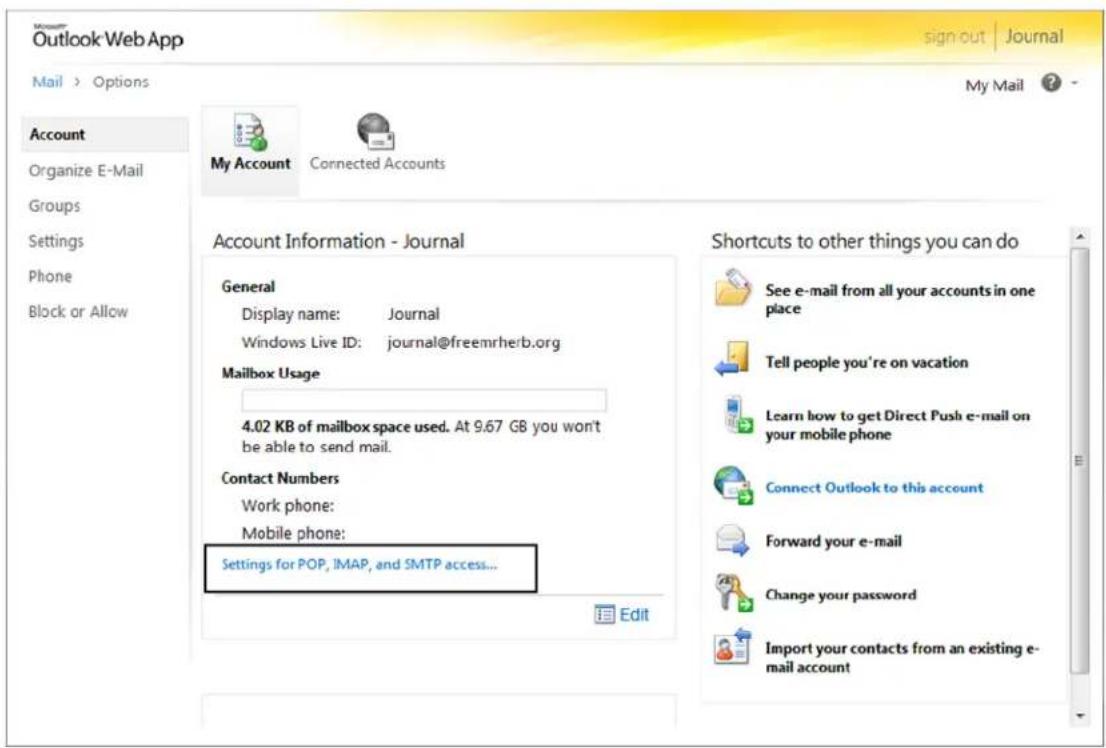Click the Outlook Web App logo

[108, 38]
